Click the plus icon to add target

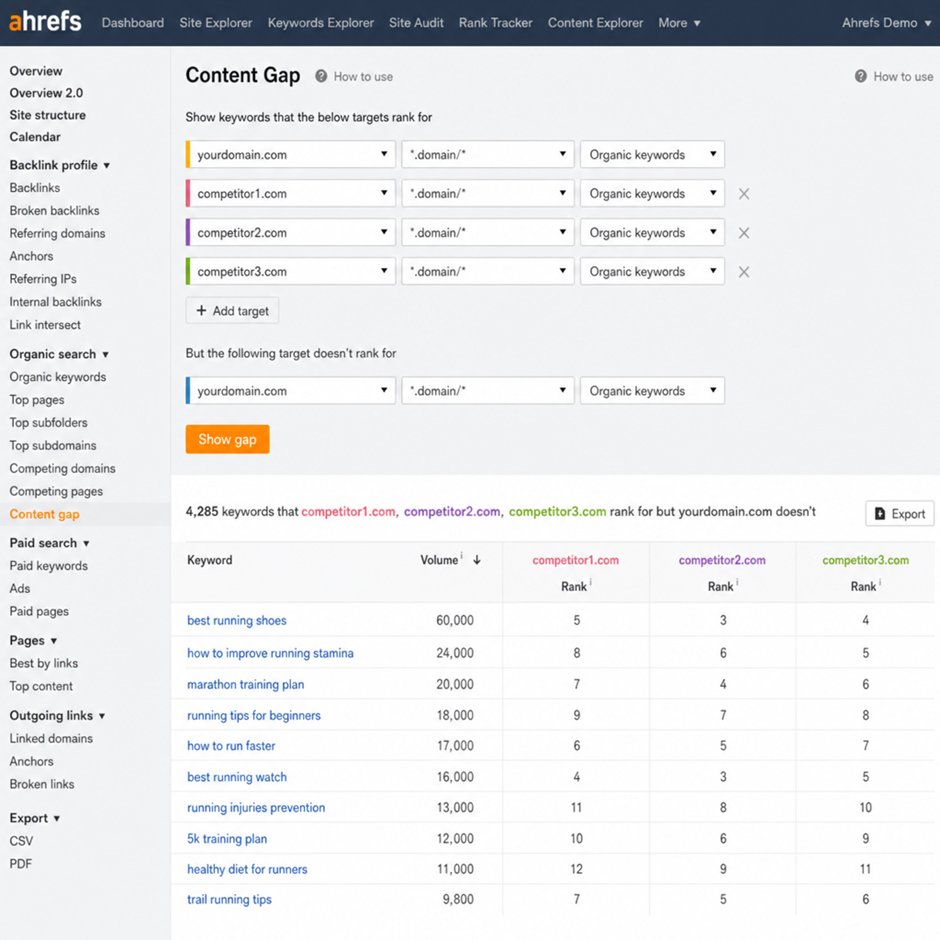201,311
